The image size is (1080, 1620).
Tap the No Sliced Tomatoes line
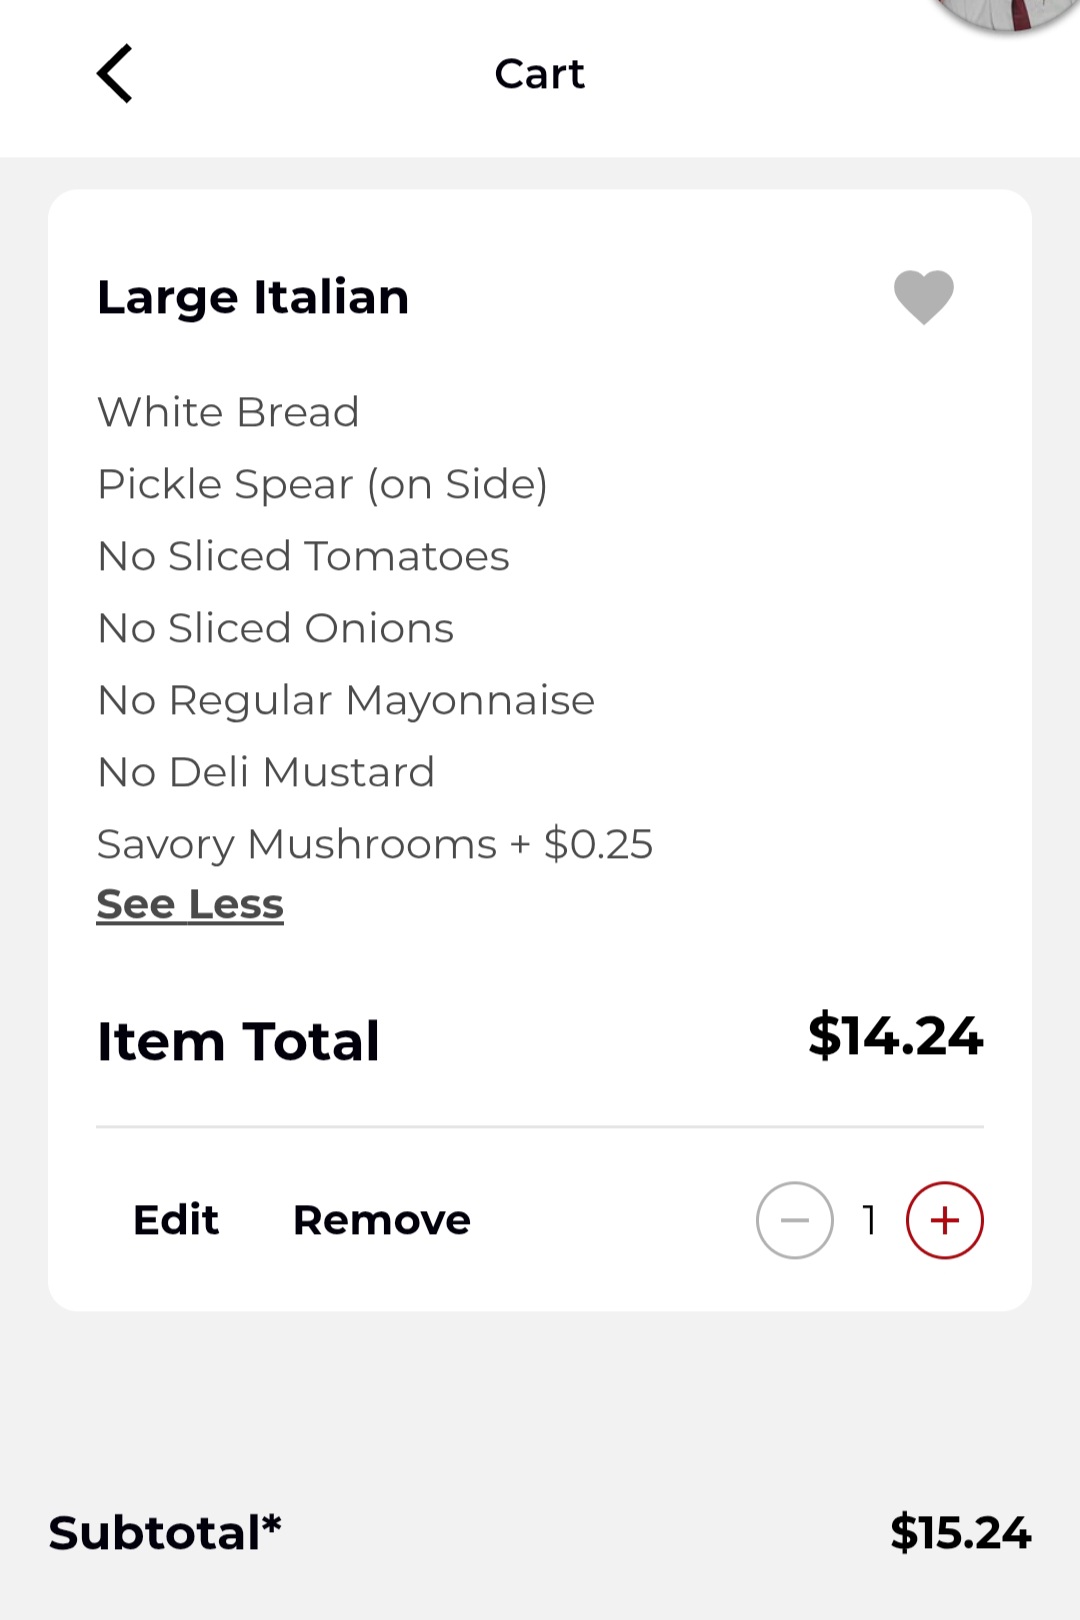[303, 556]
